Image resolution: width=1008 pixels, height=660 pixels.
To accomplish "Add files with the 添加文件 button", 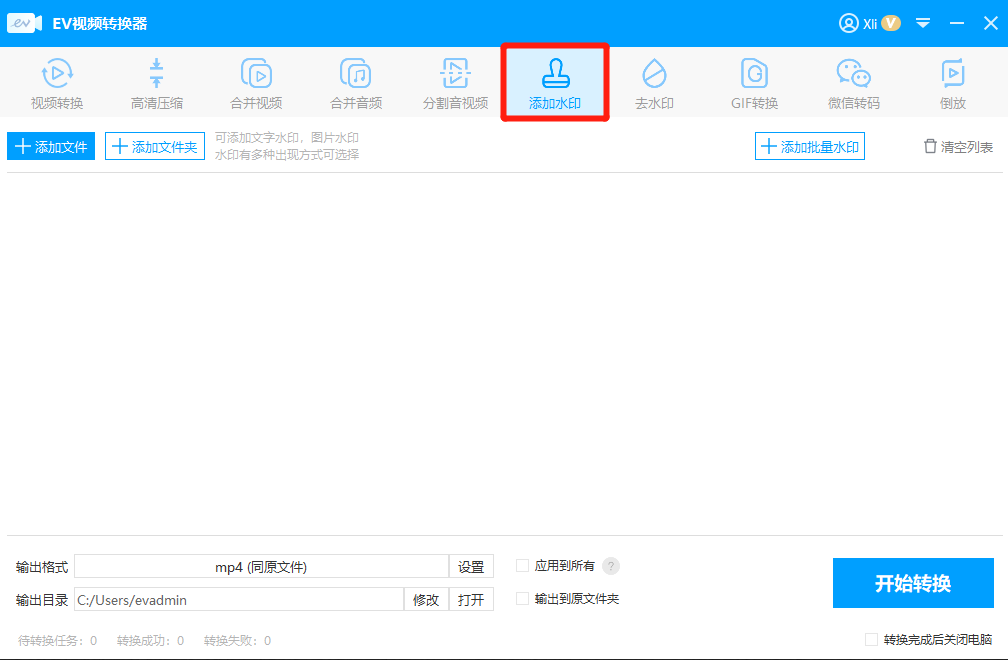I will (50, 145).
